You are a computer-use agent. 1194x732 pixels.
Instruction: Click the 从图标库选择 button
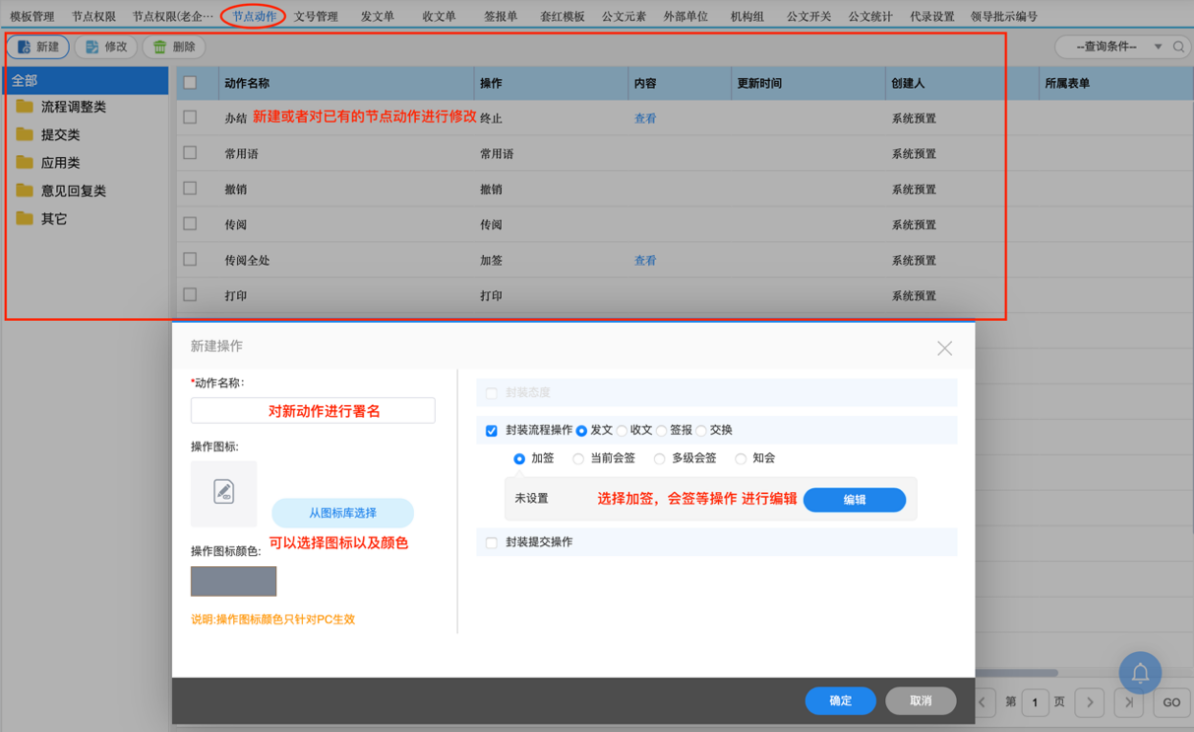[343, 512]
